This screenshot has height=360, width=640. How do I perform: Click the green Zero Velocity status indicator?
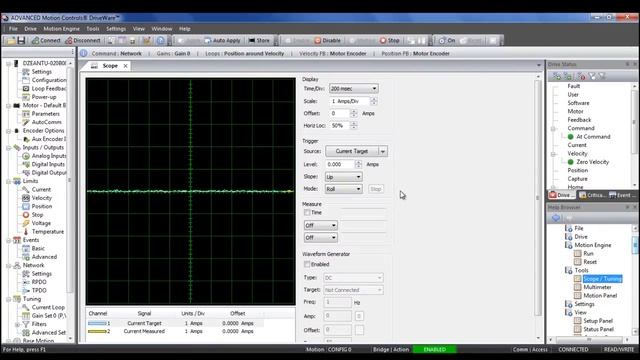click(571, 162)
